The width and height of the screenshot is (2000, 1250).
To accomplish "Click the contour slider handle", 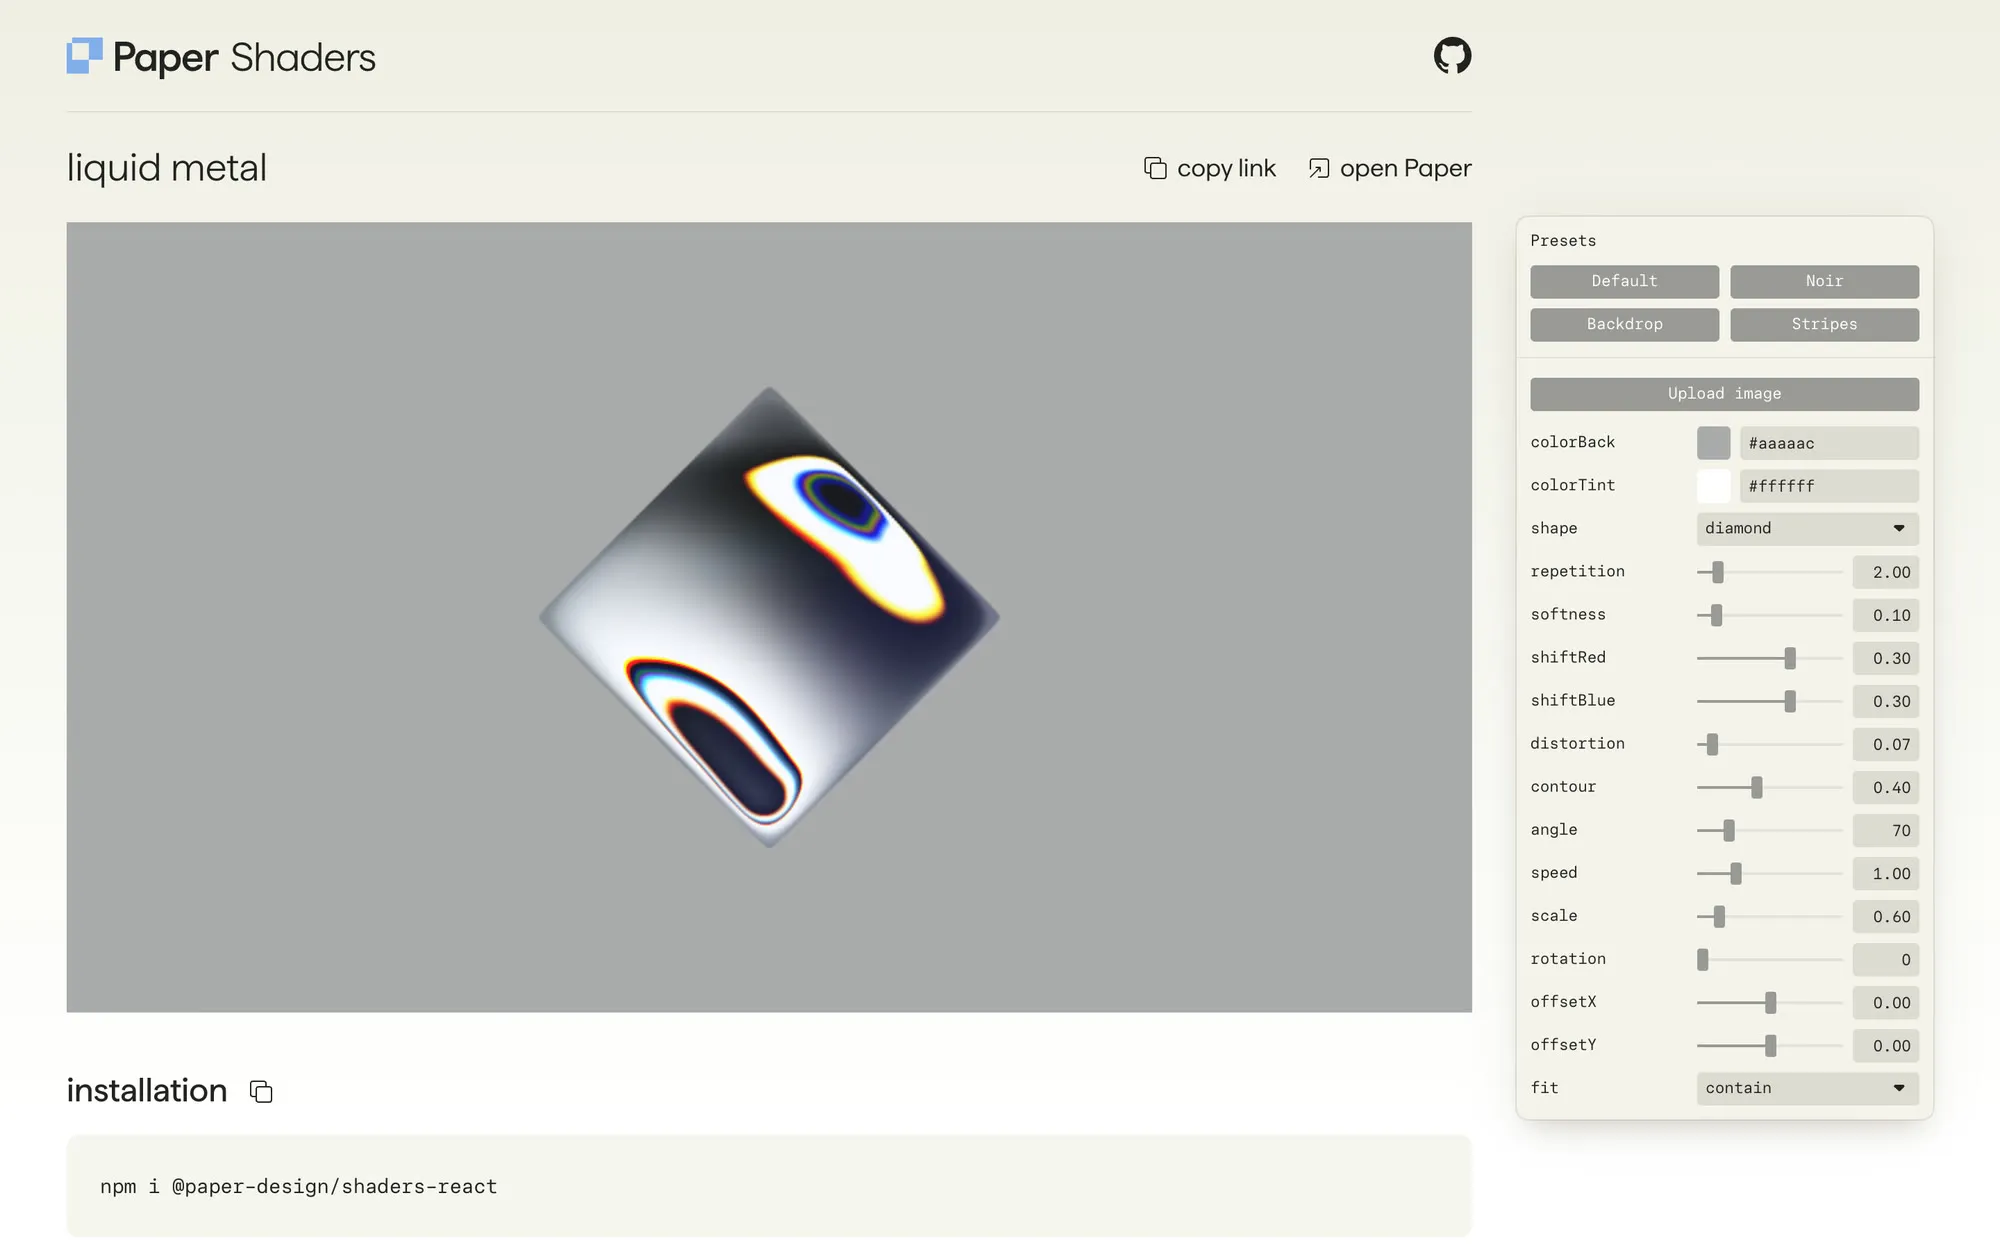I will [x=1756, y=787].
